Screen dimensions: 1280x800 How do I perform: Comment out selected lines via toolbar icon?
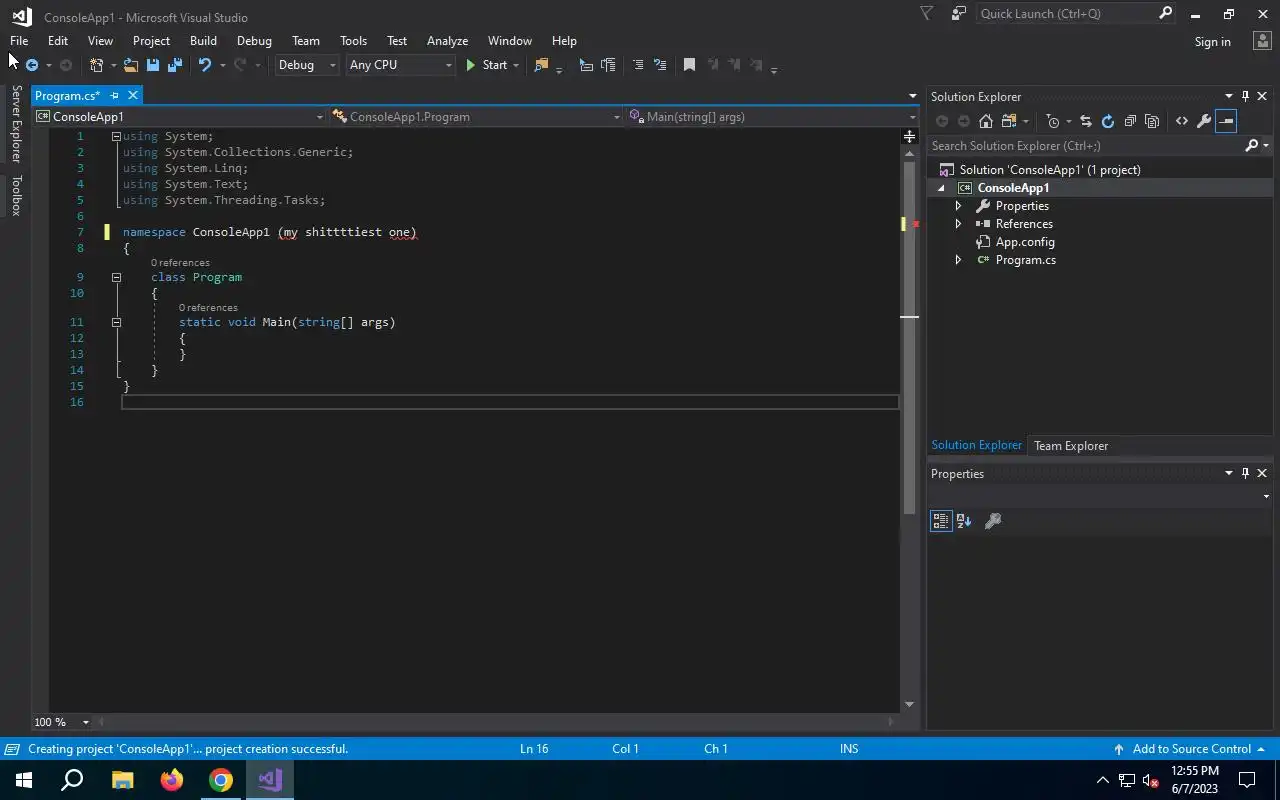click(x=638, y=65)
